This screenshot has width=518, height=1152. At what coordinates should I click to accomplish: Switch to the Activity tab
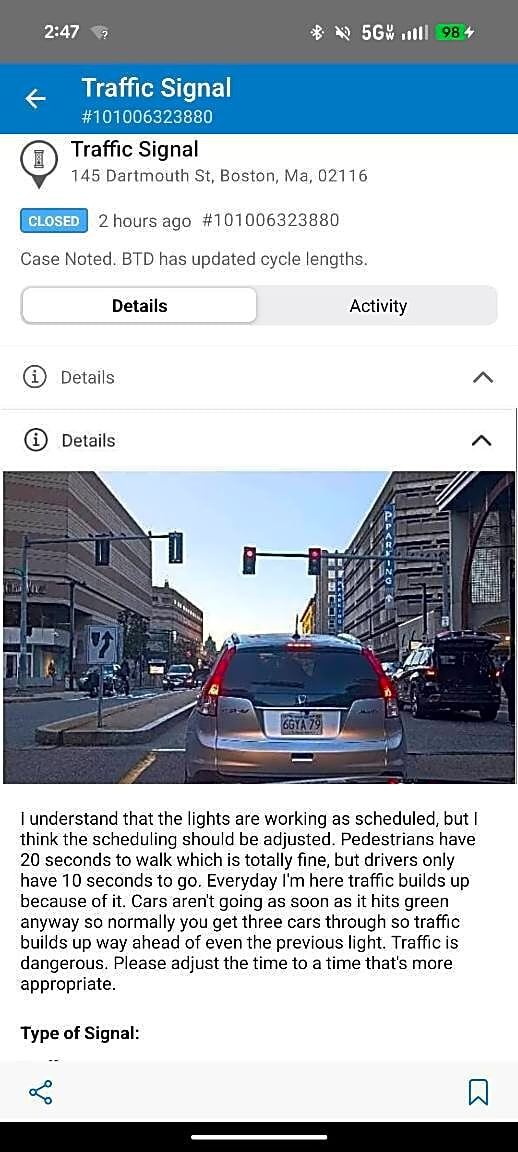[378, 306]
